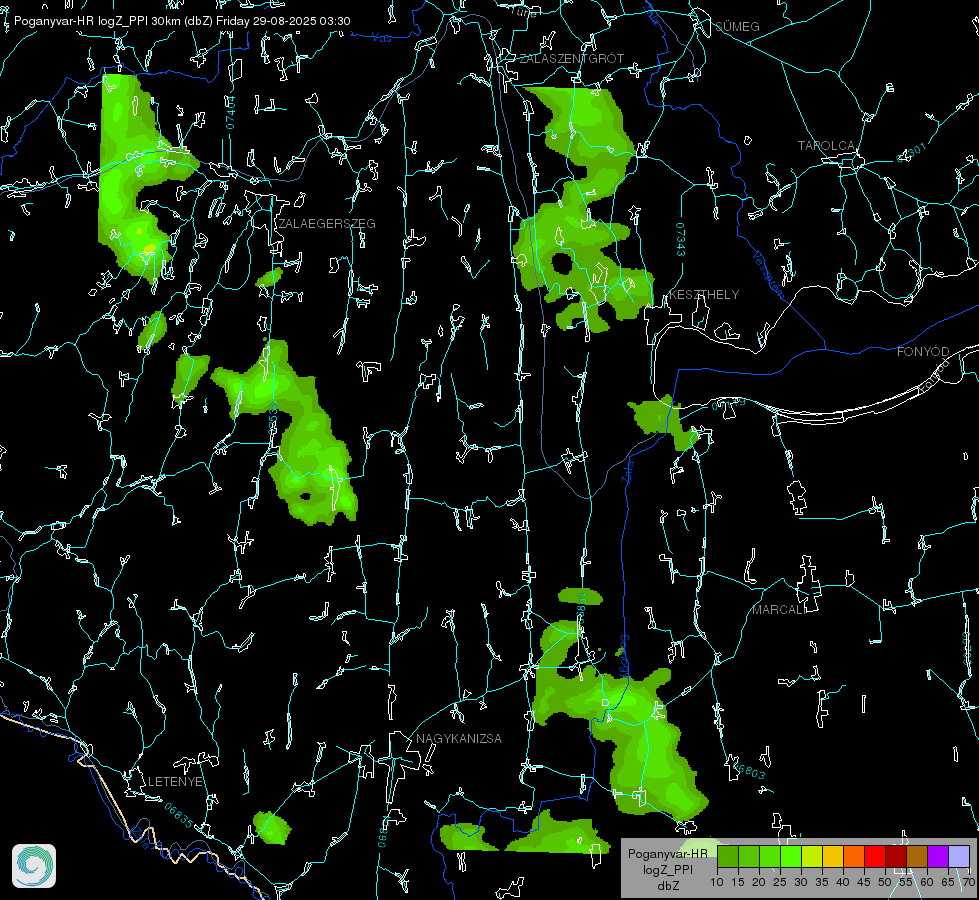Select the yellow-green 30-35 dBZ legend swatch
Viewport: 979px width, 900px height.
812,856
